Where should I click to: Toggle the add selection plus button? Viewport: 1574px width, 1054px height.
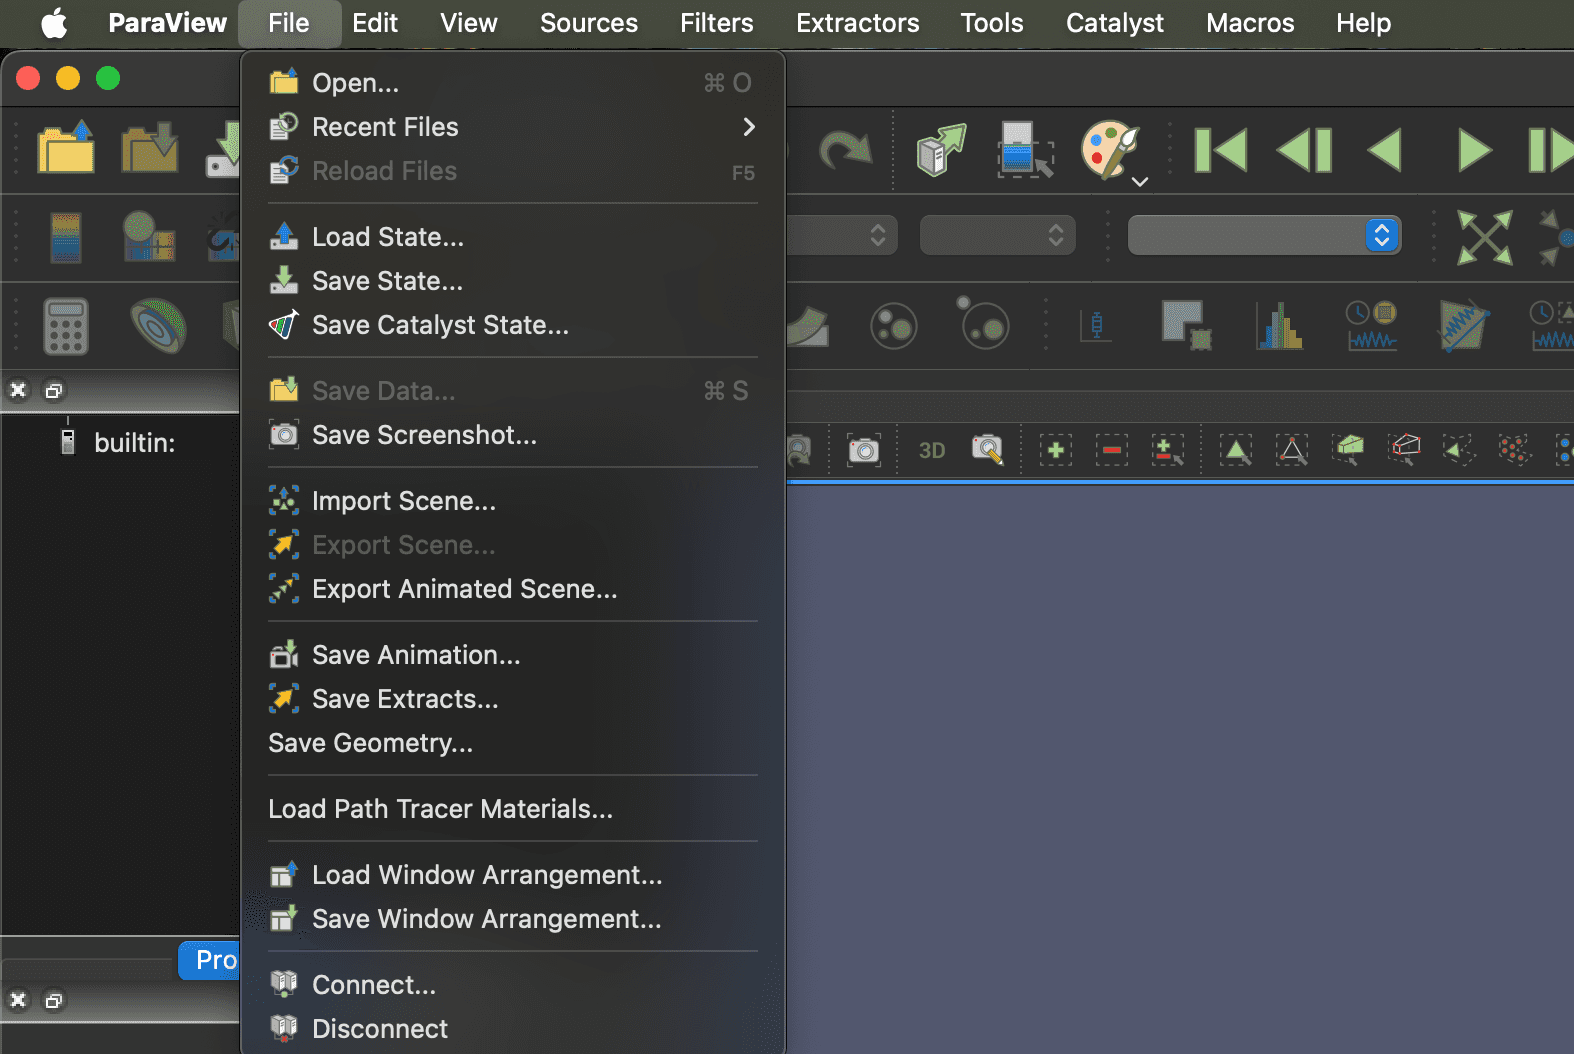(x=1055, y=451)
